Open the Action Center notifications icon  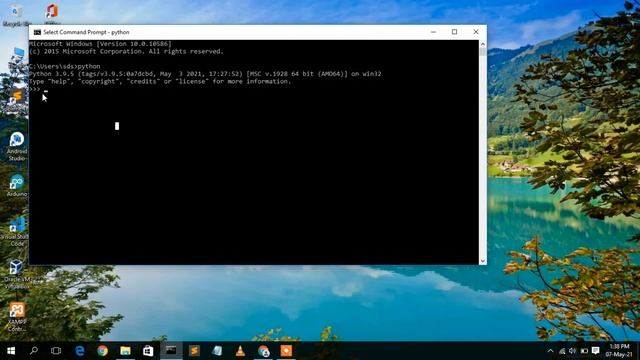596,351
